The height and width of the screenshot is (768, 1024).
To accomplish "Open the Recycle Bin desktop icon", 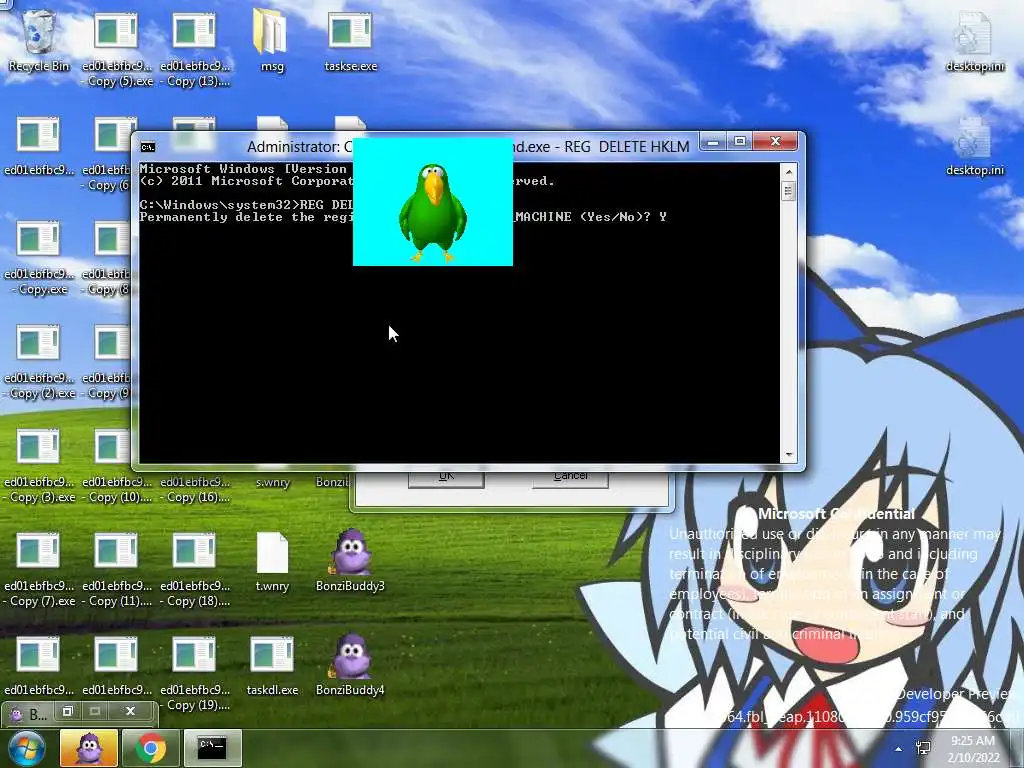I will click(x=39, y=40).
